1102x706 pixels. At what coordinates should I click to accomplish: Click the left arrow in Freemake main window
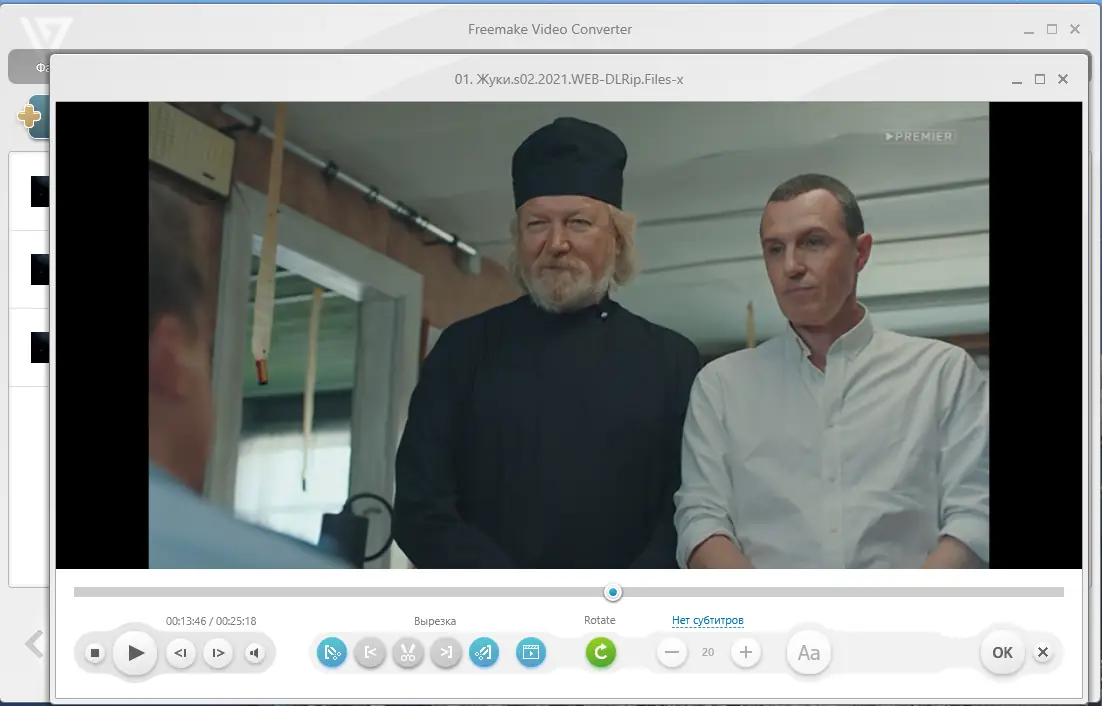34,643
